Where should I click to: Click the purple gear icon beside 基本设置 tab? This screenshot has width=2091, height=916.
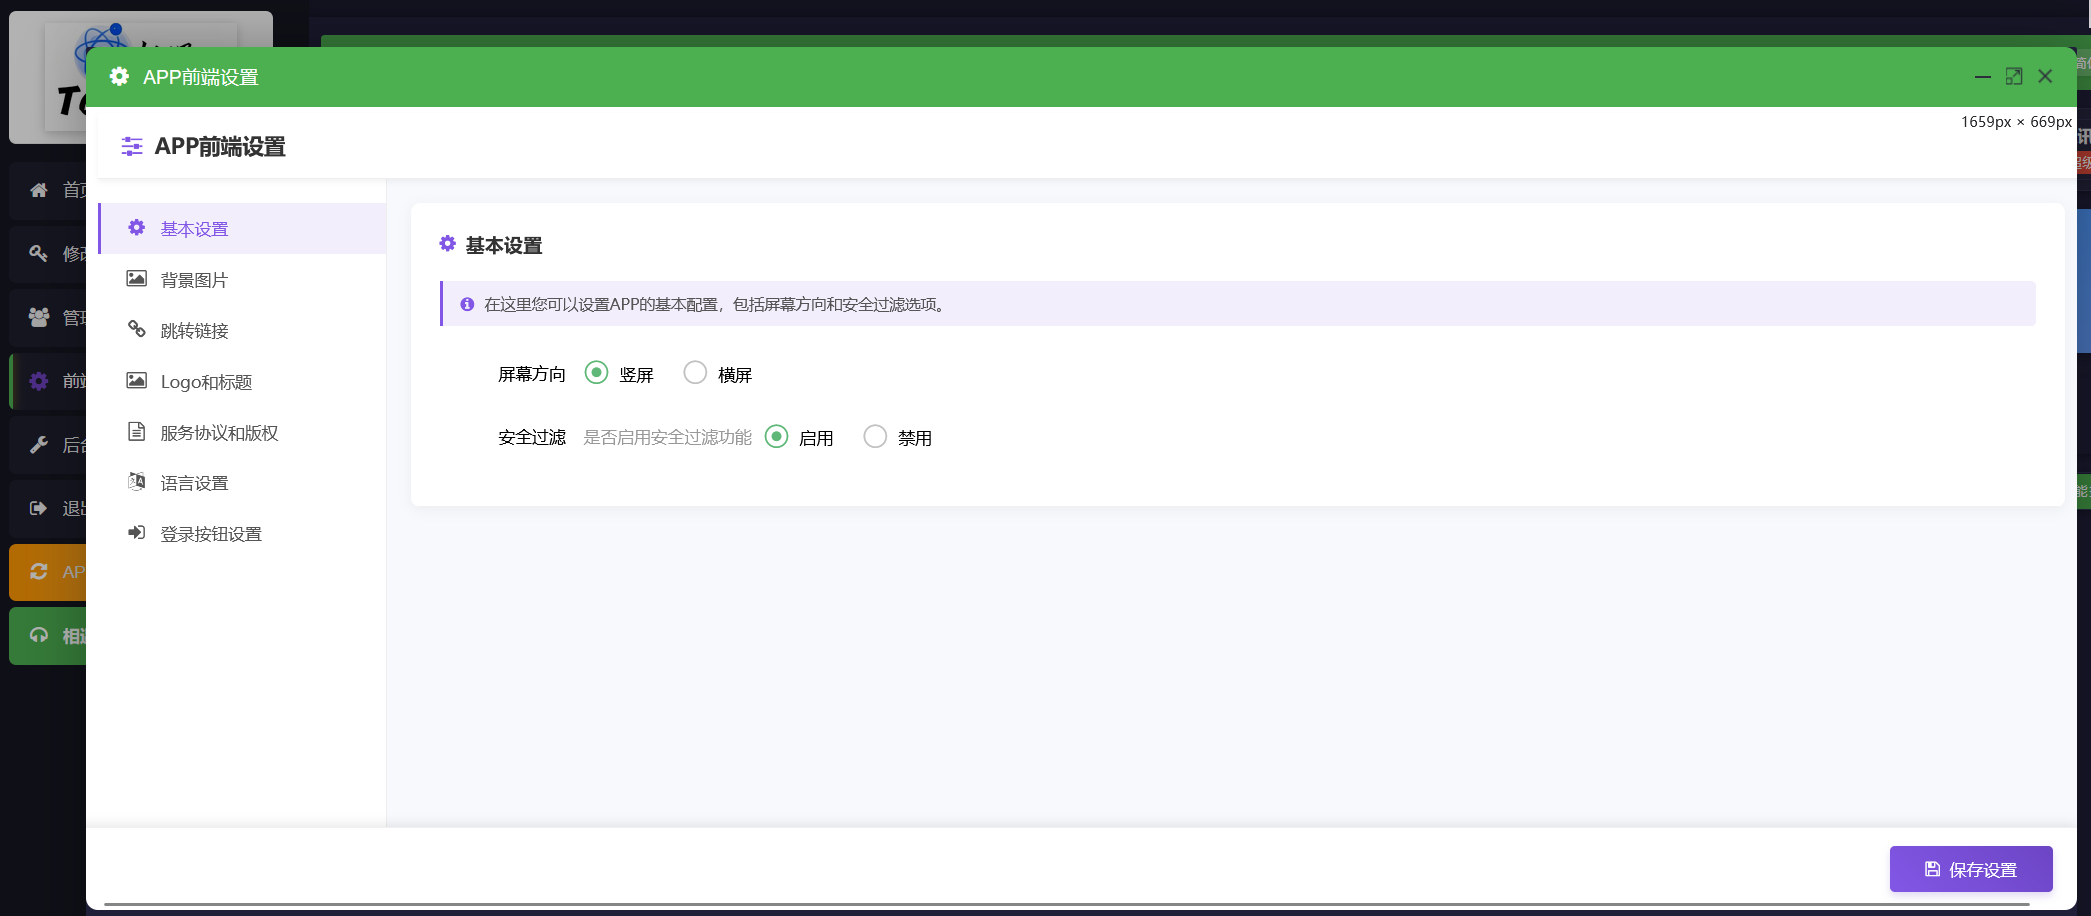point(137,228)
